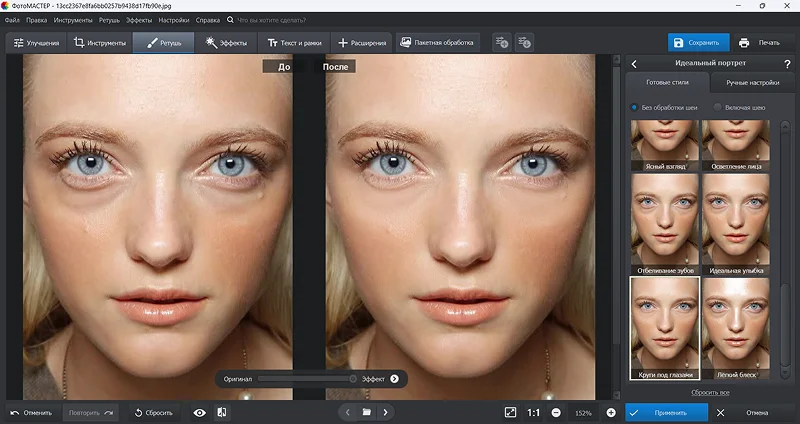The image size is (800, 424).
Task: Open help question mark icon
Action: [x=787, y=64]
